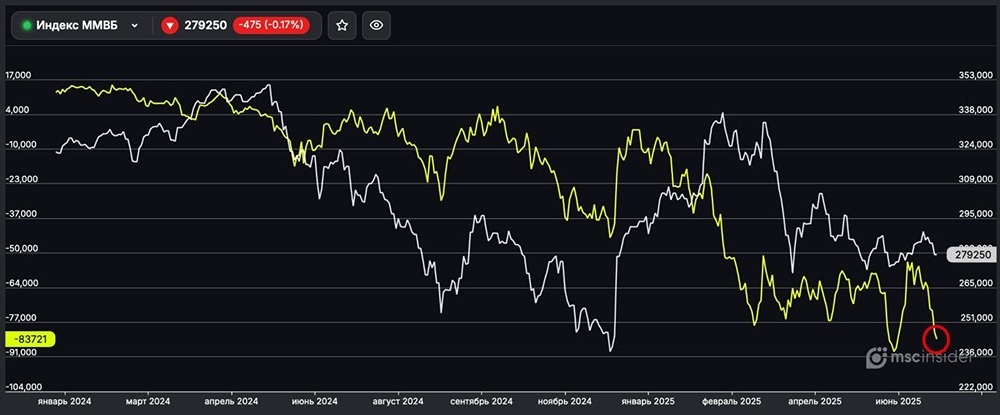Click the green status dot indicator
The image size is (1000, 415).
(x=27, y=25)
